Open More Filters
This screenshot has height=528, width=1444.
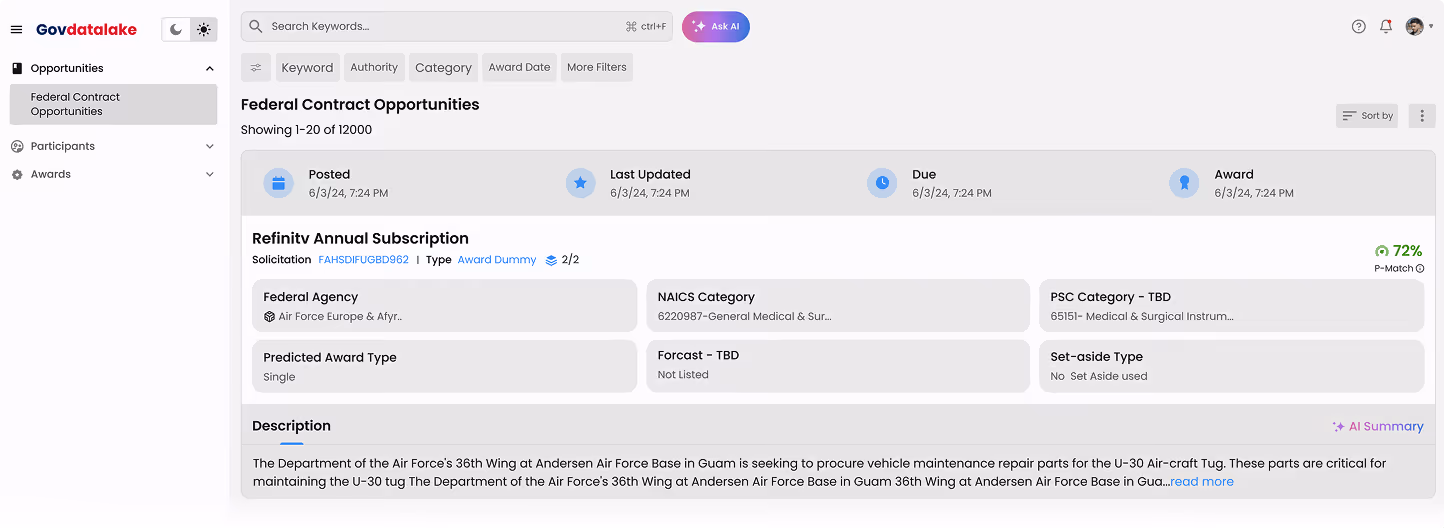click(597, 67)
